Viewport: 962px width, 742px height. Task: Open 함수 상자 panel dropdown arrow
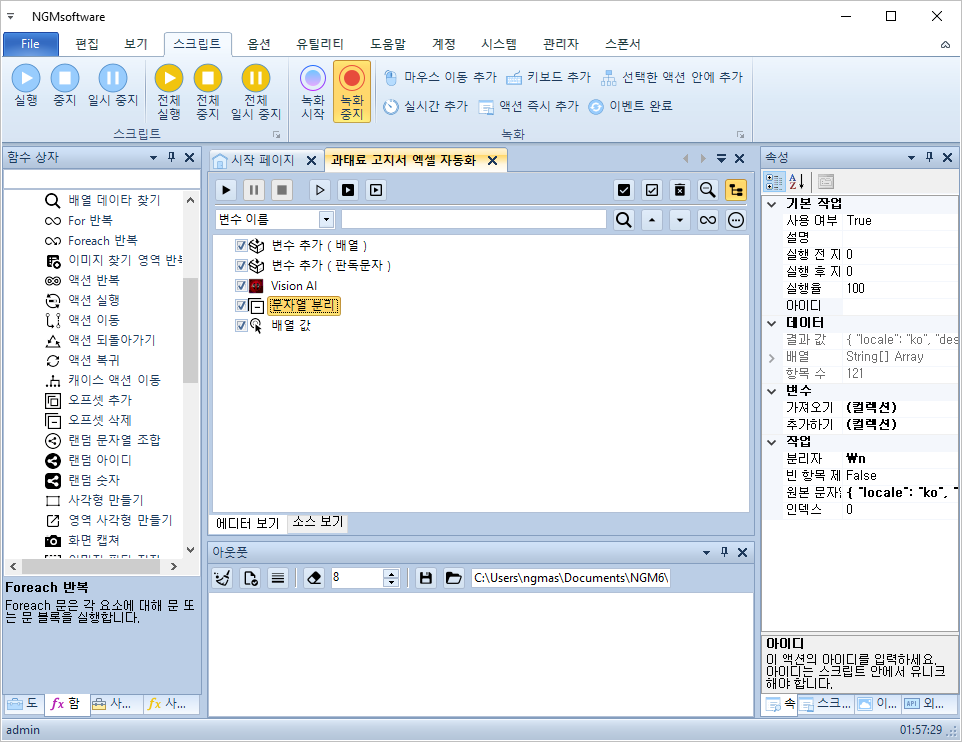[x=153, y=158]
